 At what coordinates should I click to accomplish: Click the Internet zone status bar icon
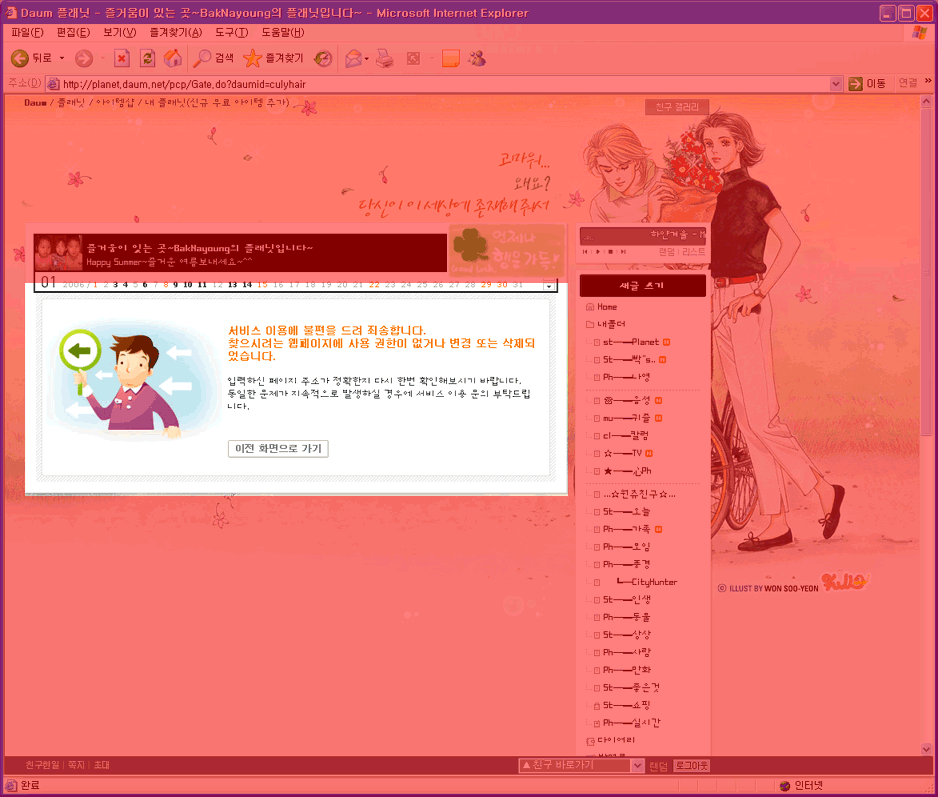coord(785,786)
